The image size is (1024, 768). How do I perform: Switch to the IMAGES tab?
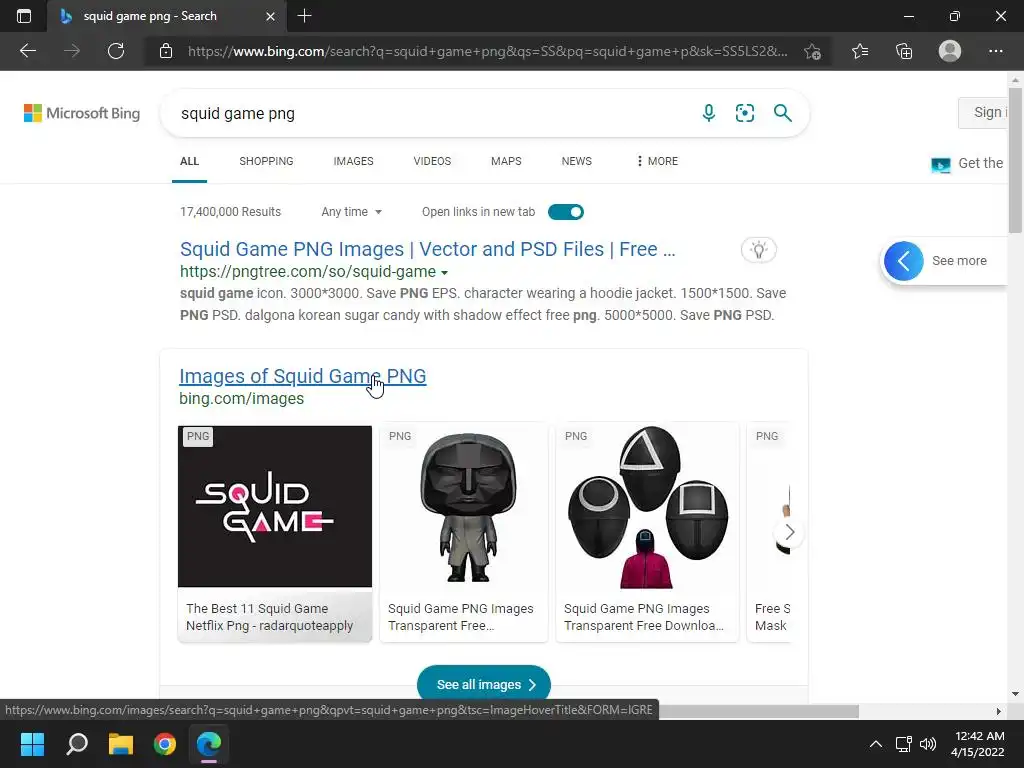pyautogui.click(x=353, y=161)
